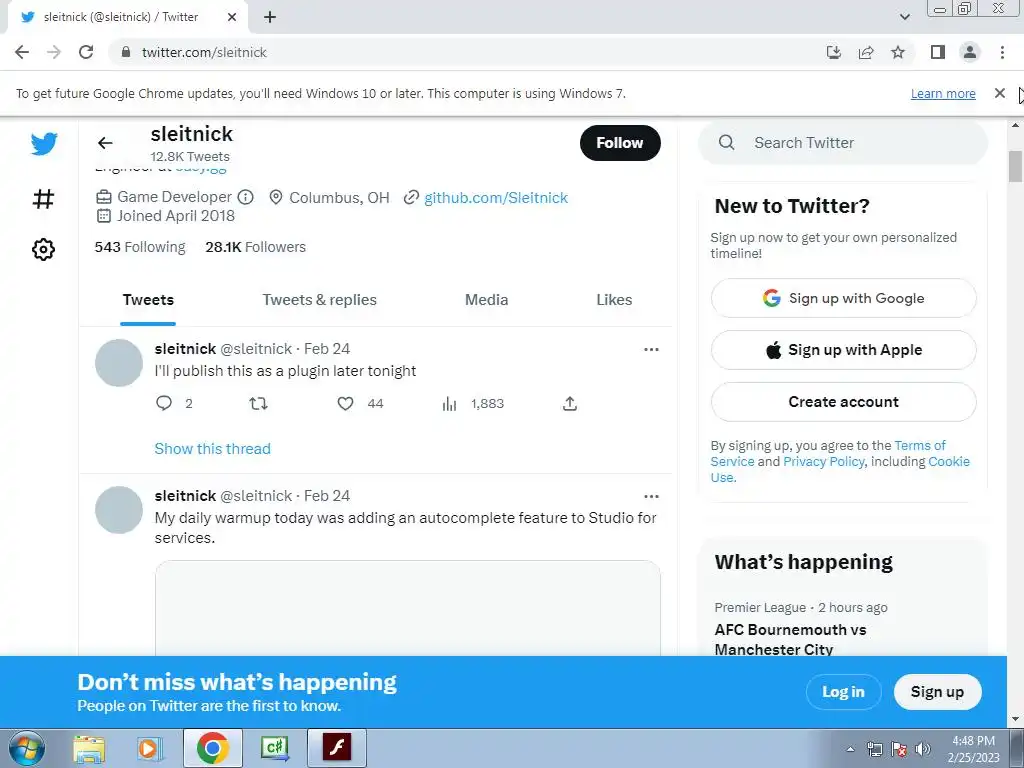Expand the tab search dropdown arrow
The image size is (1024, 768).
coord(904,17)
